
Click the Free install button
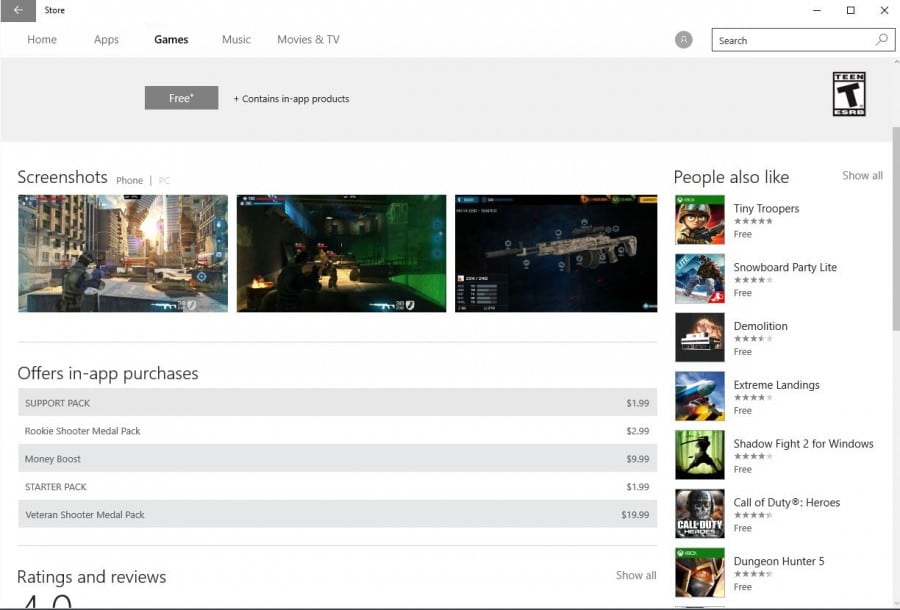181,97
